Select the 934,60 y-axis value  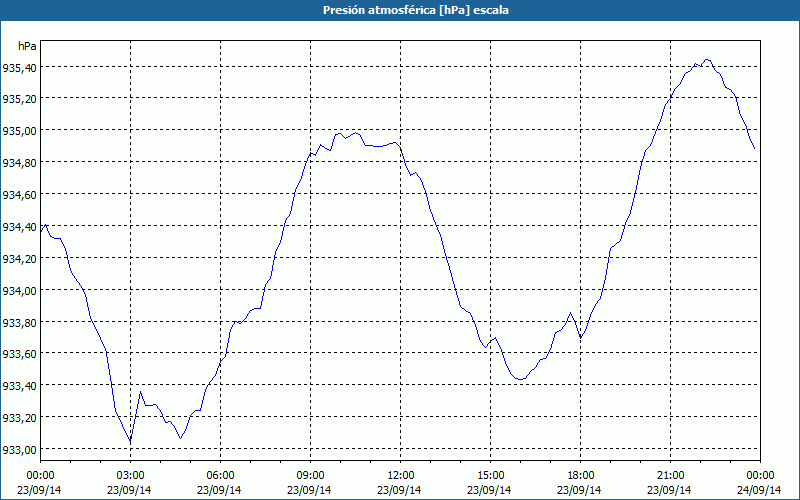pos(19,194)
